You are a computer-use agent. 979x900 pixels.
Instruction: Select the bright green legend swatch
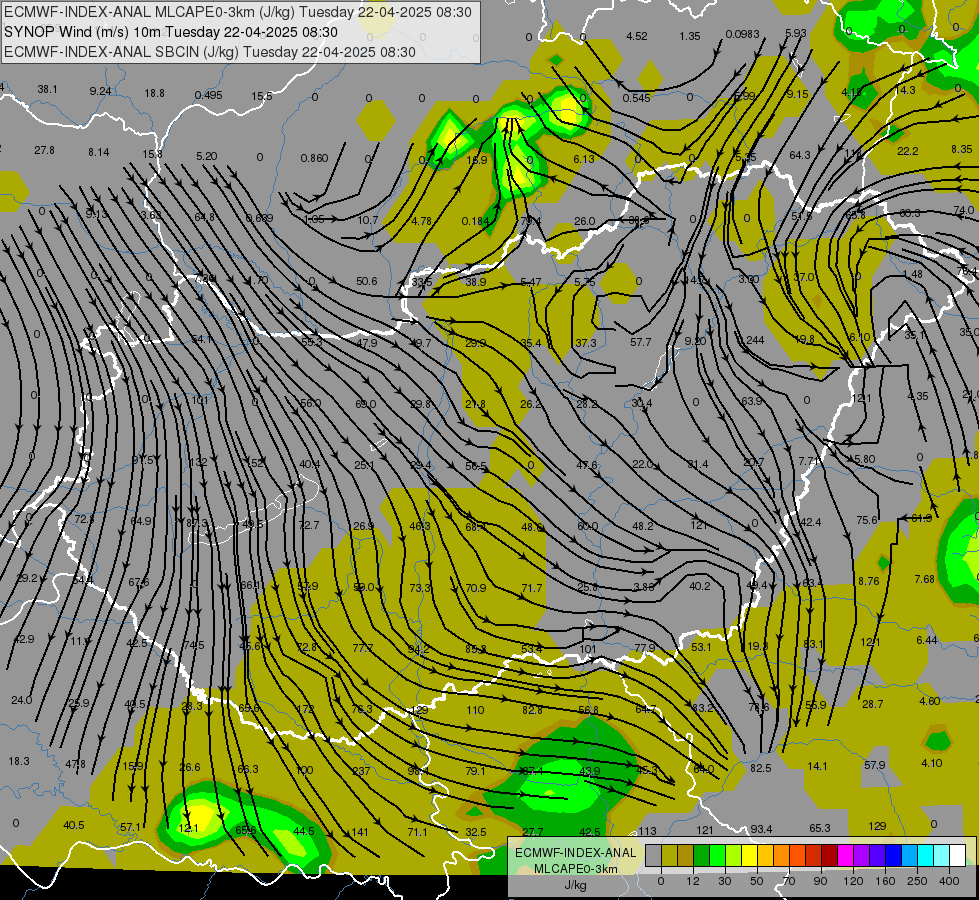point(718,855)
